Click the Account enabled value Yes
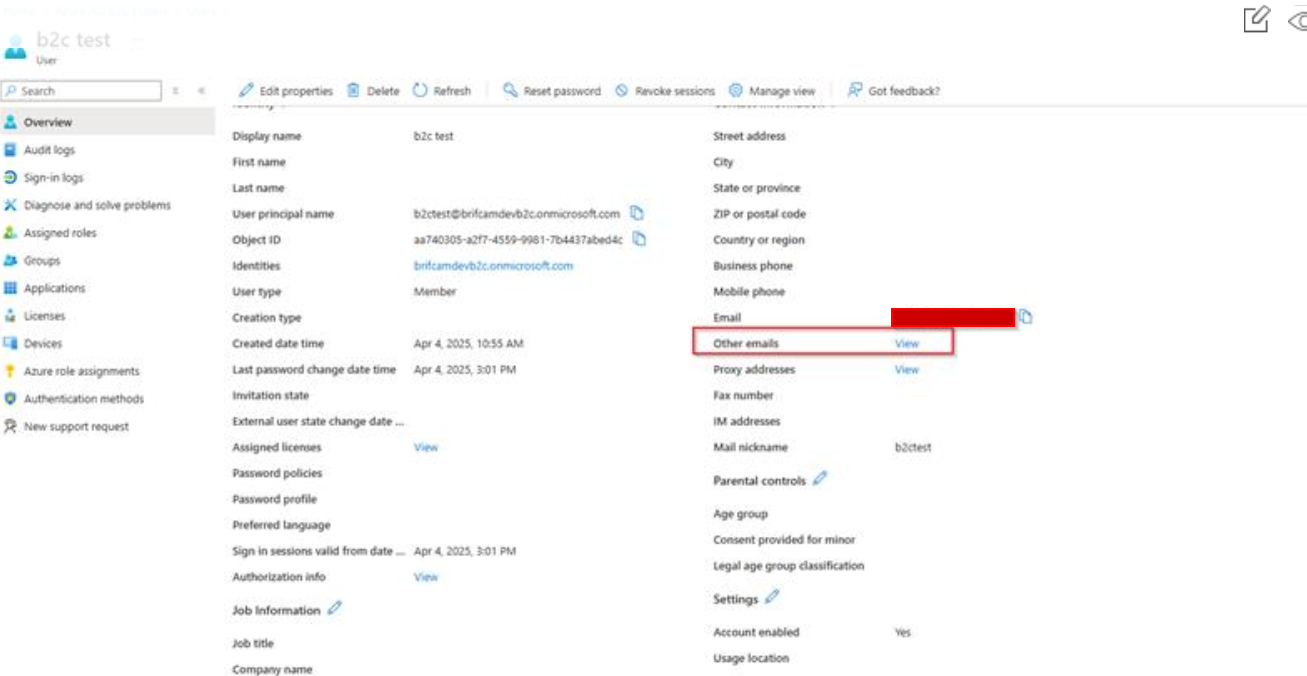 click(903, 632)
